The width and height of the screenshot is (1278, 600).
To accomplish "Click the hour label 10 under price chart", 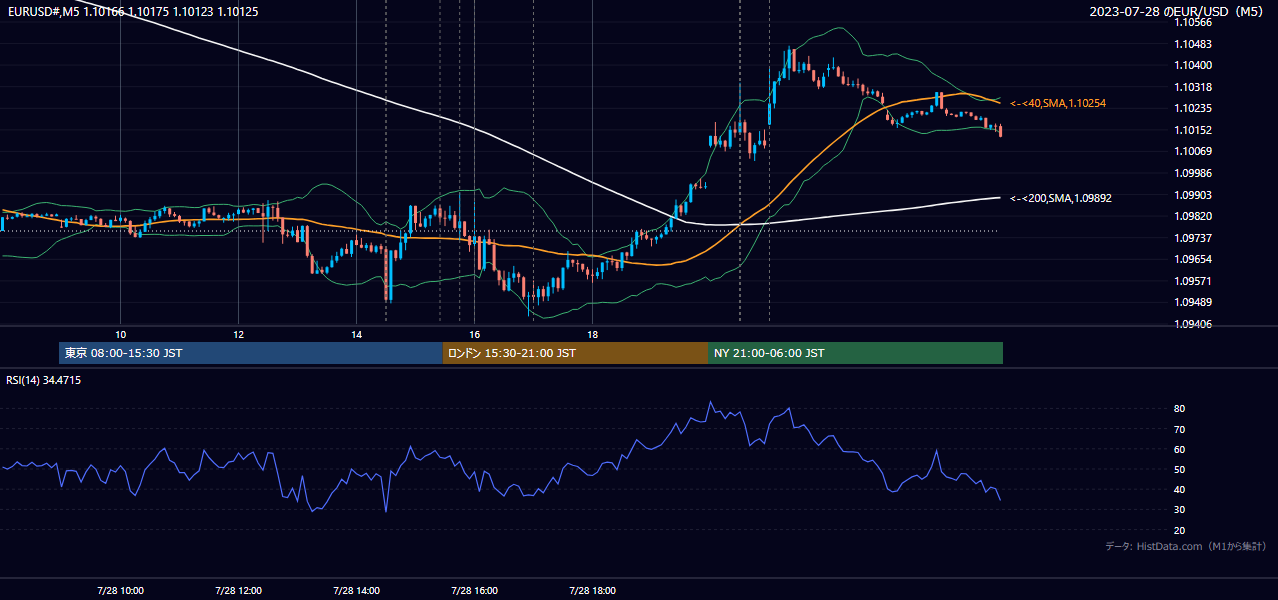I will [x=120, y=334].
